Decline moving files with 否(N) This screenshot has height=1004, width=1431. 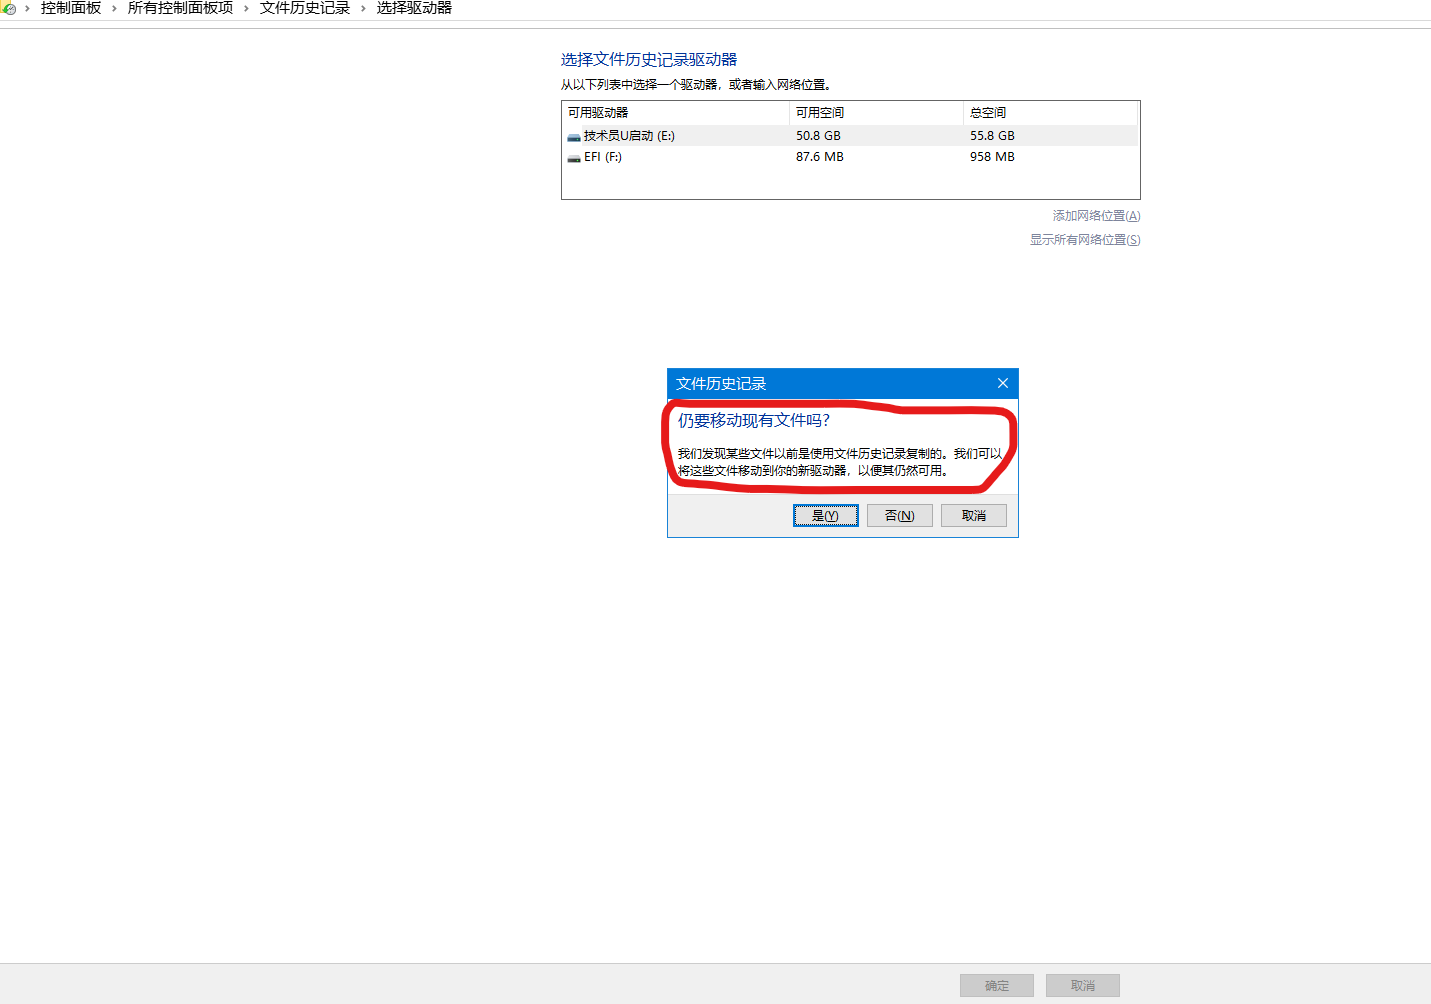[x=900, y=515]
